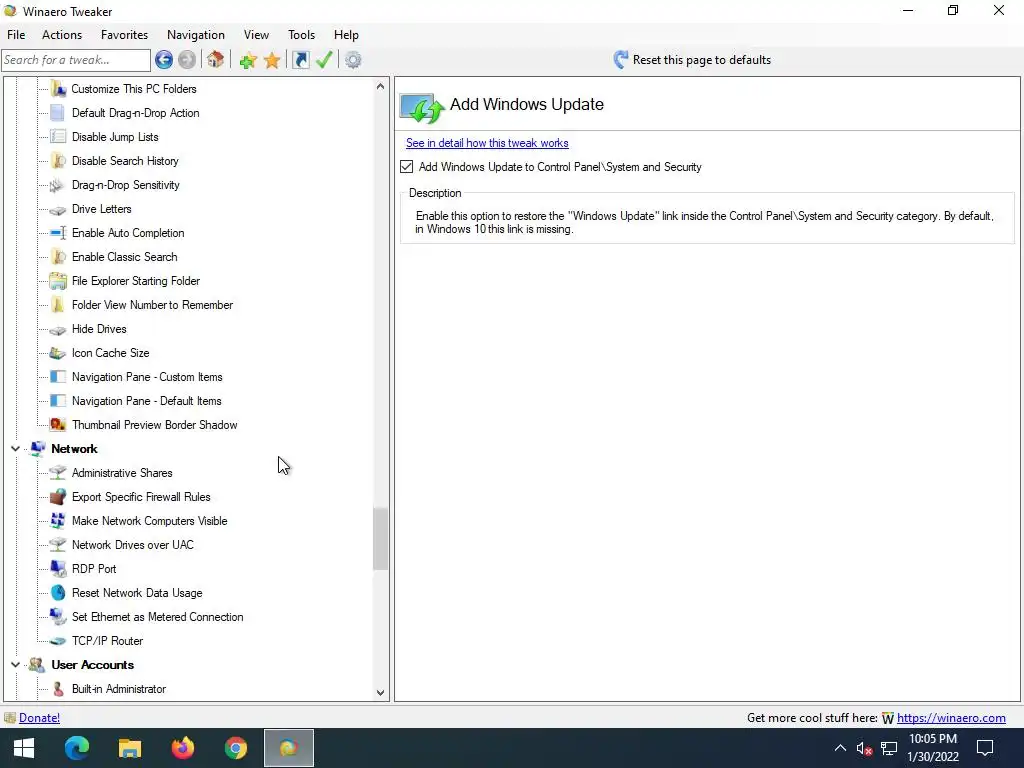
Task: Launch Microsoft Edge from taskbar
Action: click(77, 748)
